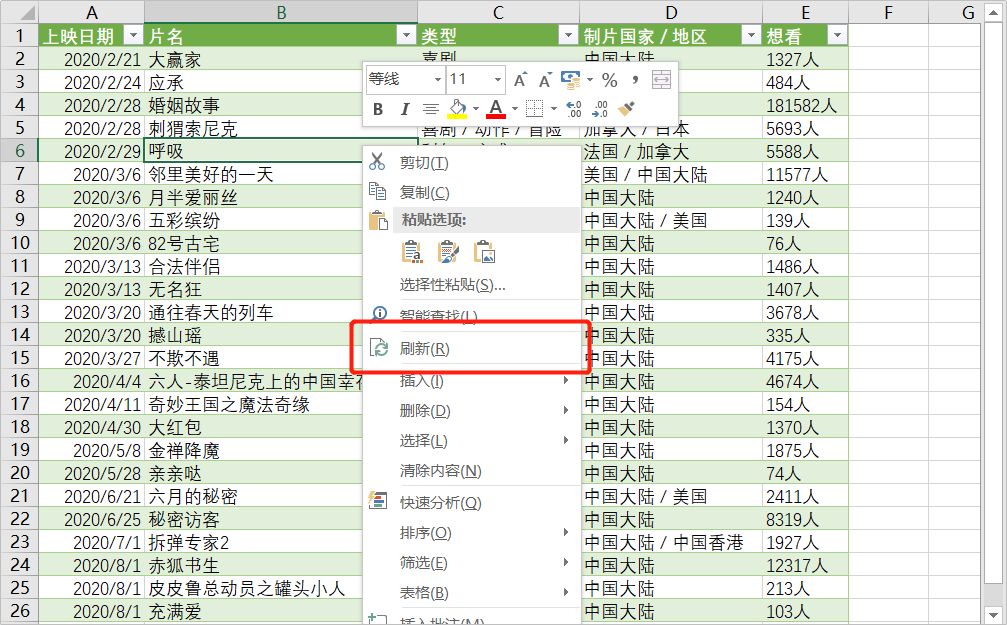1007x625 pixels.
Task: Click cell containing 法国 / 加拿大
Action: point(671,151)
